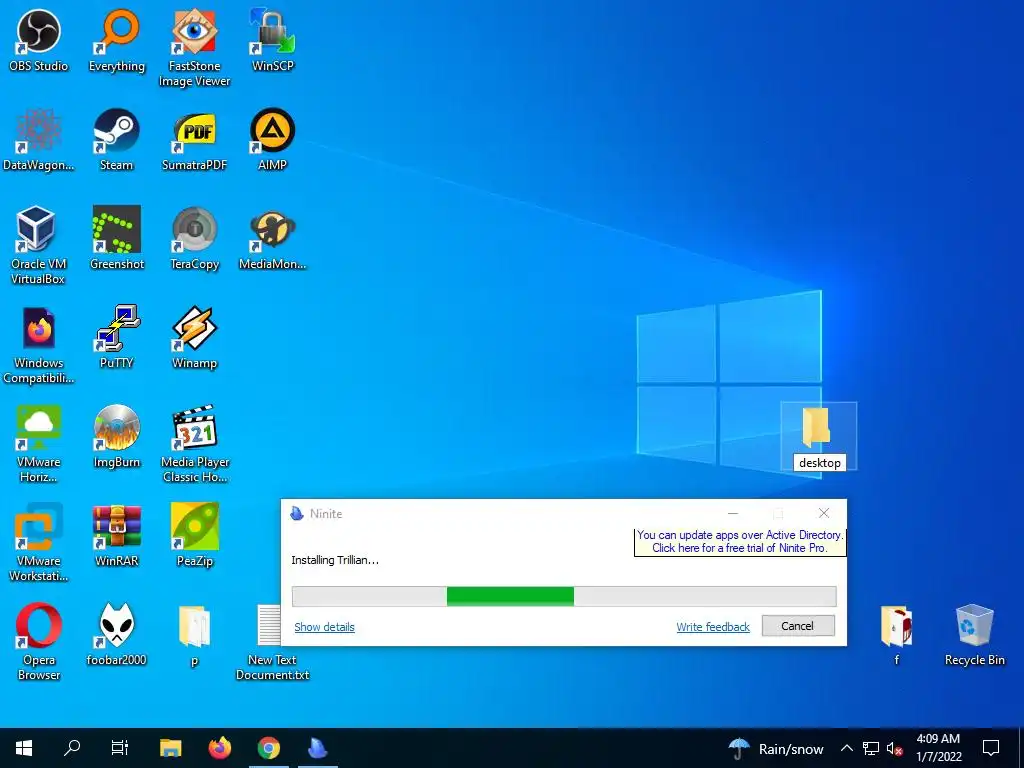Open the notification center icon
This screenshot has width=1024, height=768.
coord(991,748)
